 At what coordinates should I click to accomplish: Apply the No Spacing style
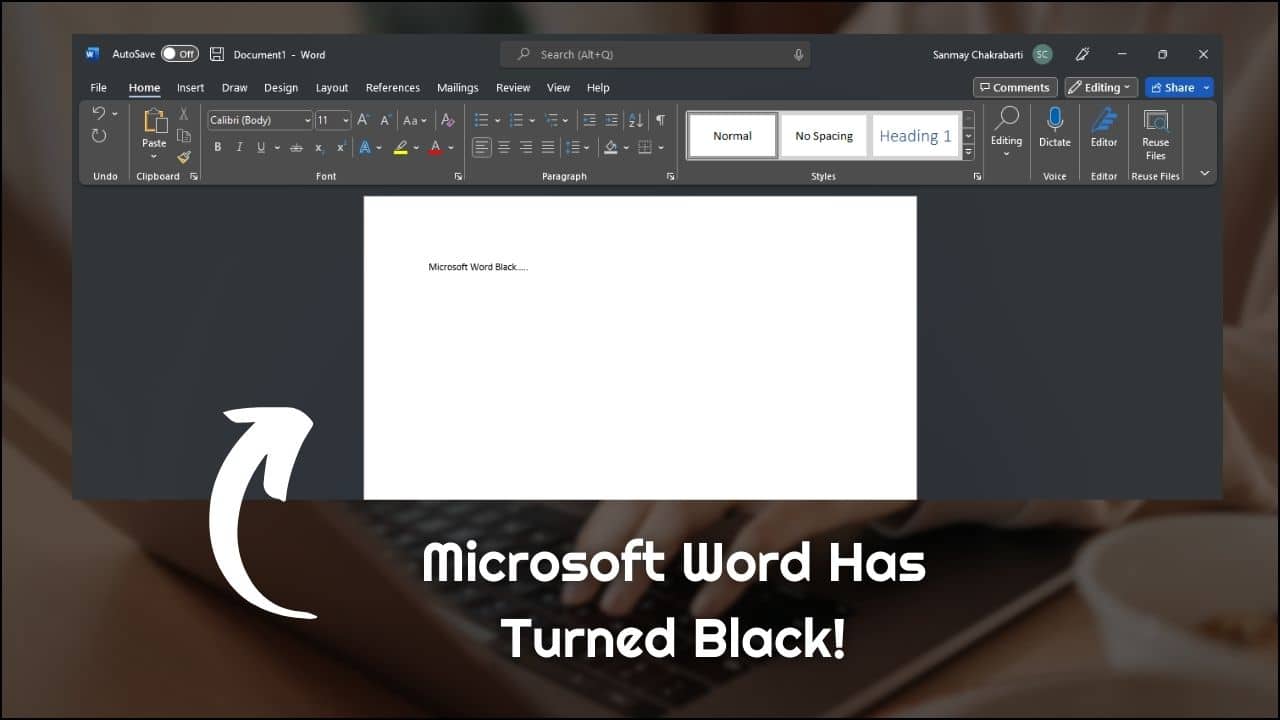[x=824, y=135]
